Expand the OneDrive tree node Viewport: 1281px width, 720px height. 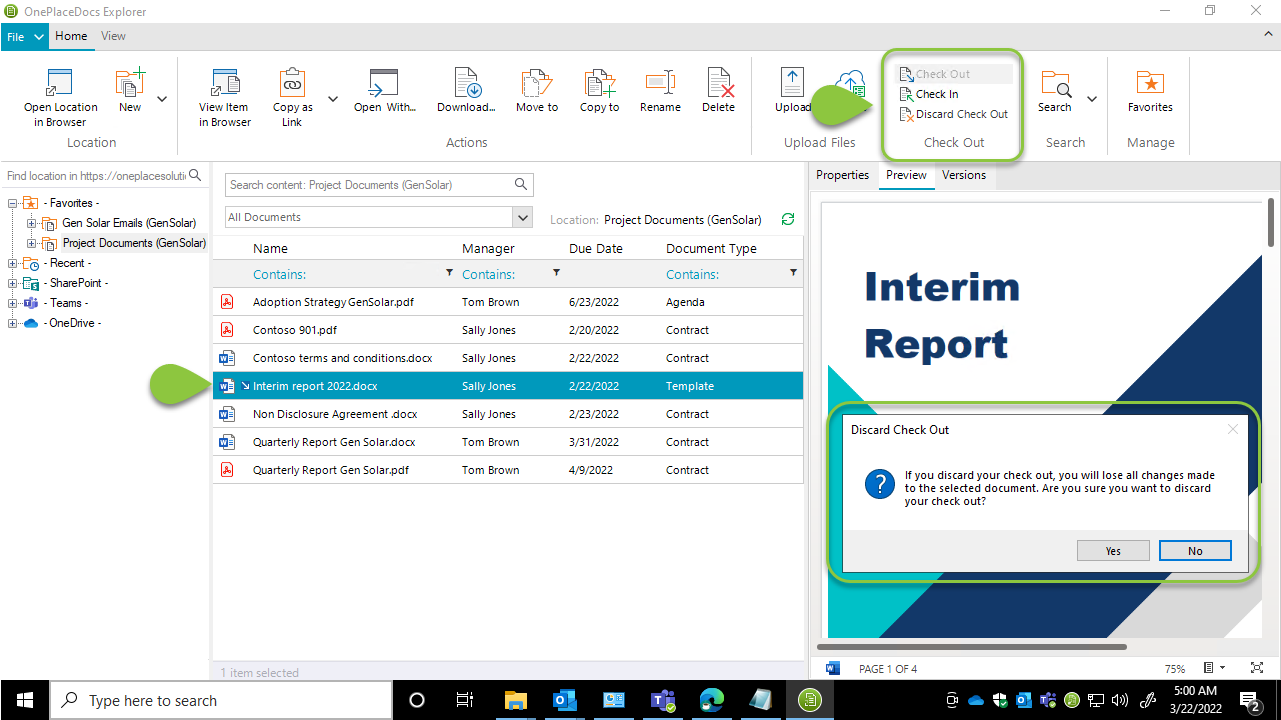[x=13, y=323]
